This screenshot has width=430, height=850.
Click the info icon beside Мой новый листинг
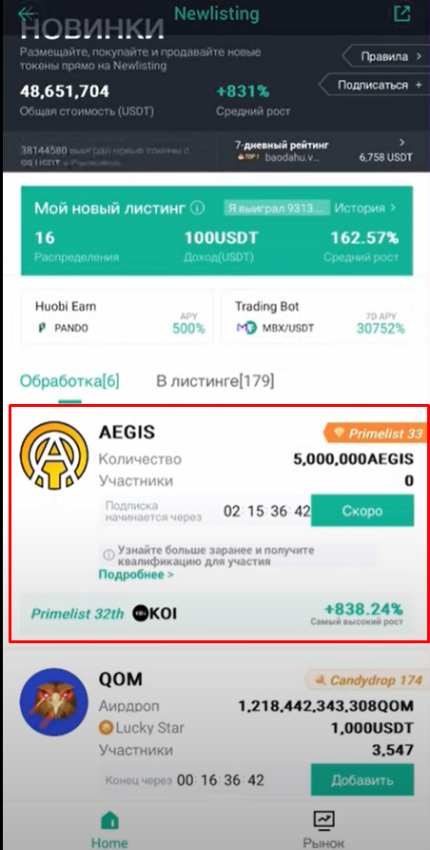(198, 208)
